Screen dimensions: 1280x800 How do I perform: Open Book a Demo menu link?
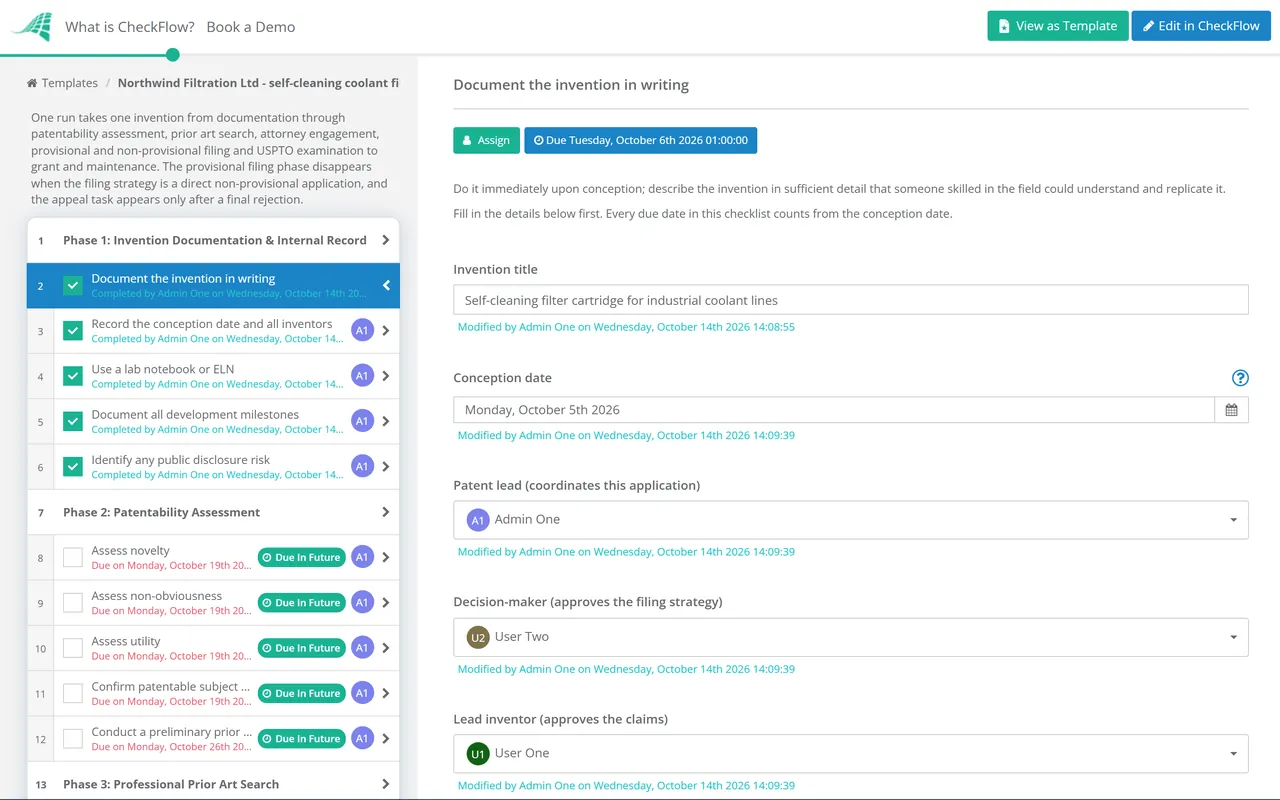coord(251,27)
